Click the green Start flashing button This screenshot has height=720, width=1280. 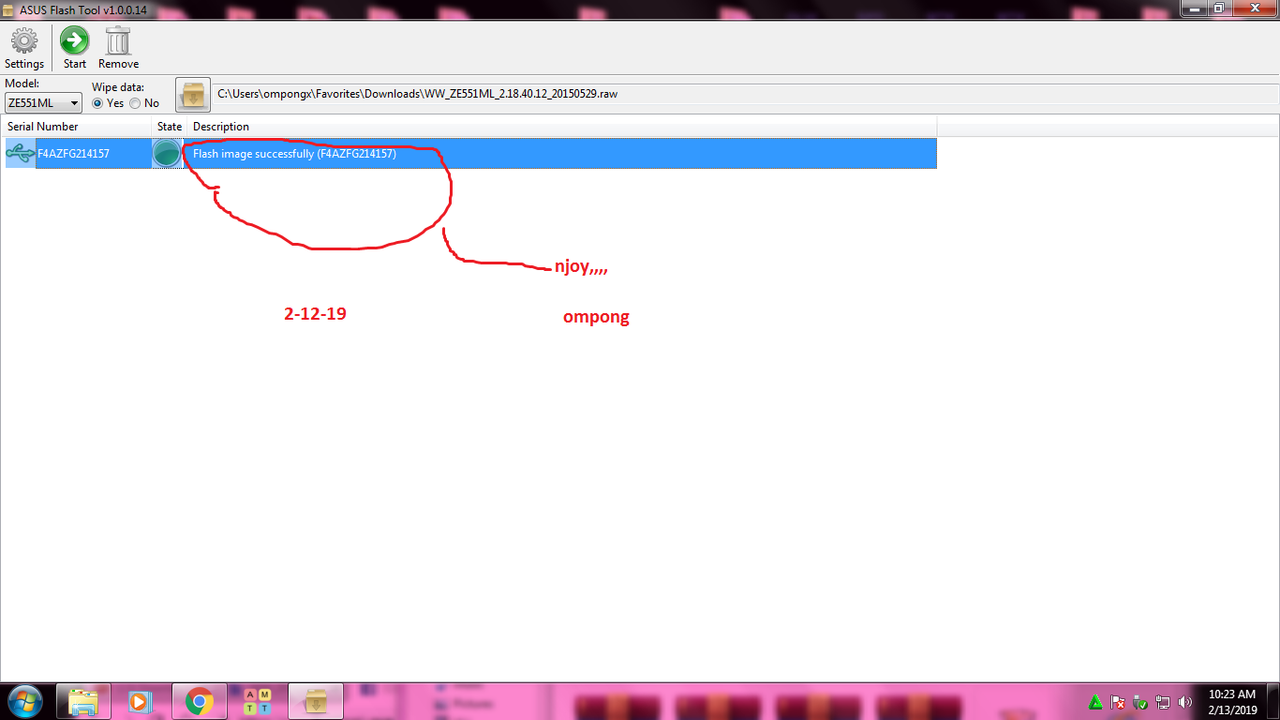tap(75, 47)
